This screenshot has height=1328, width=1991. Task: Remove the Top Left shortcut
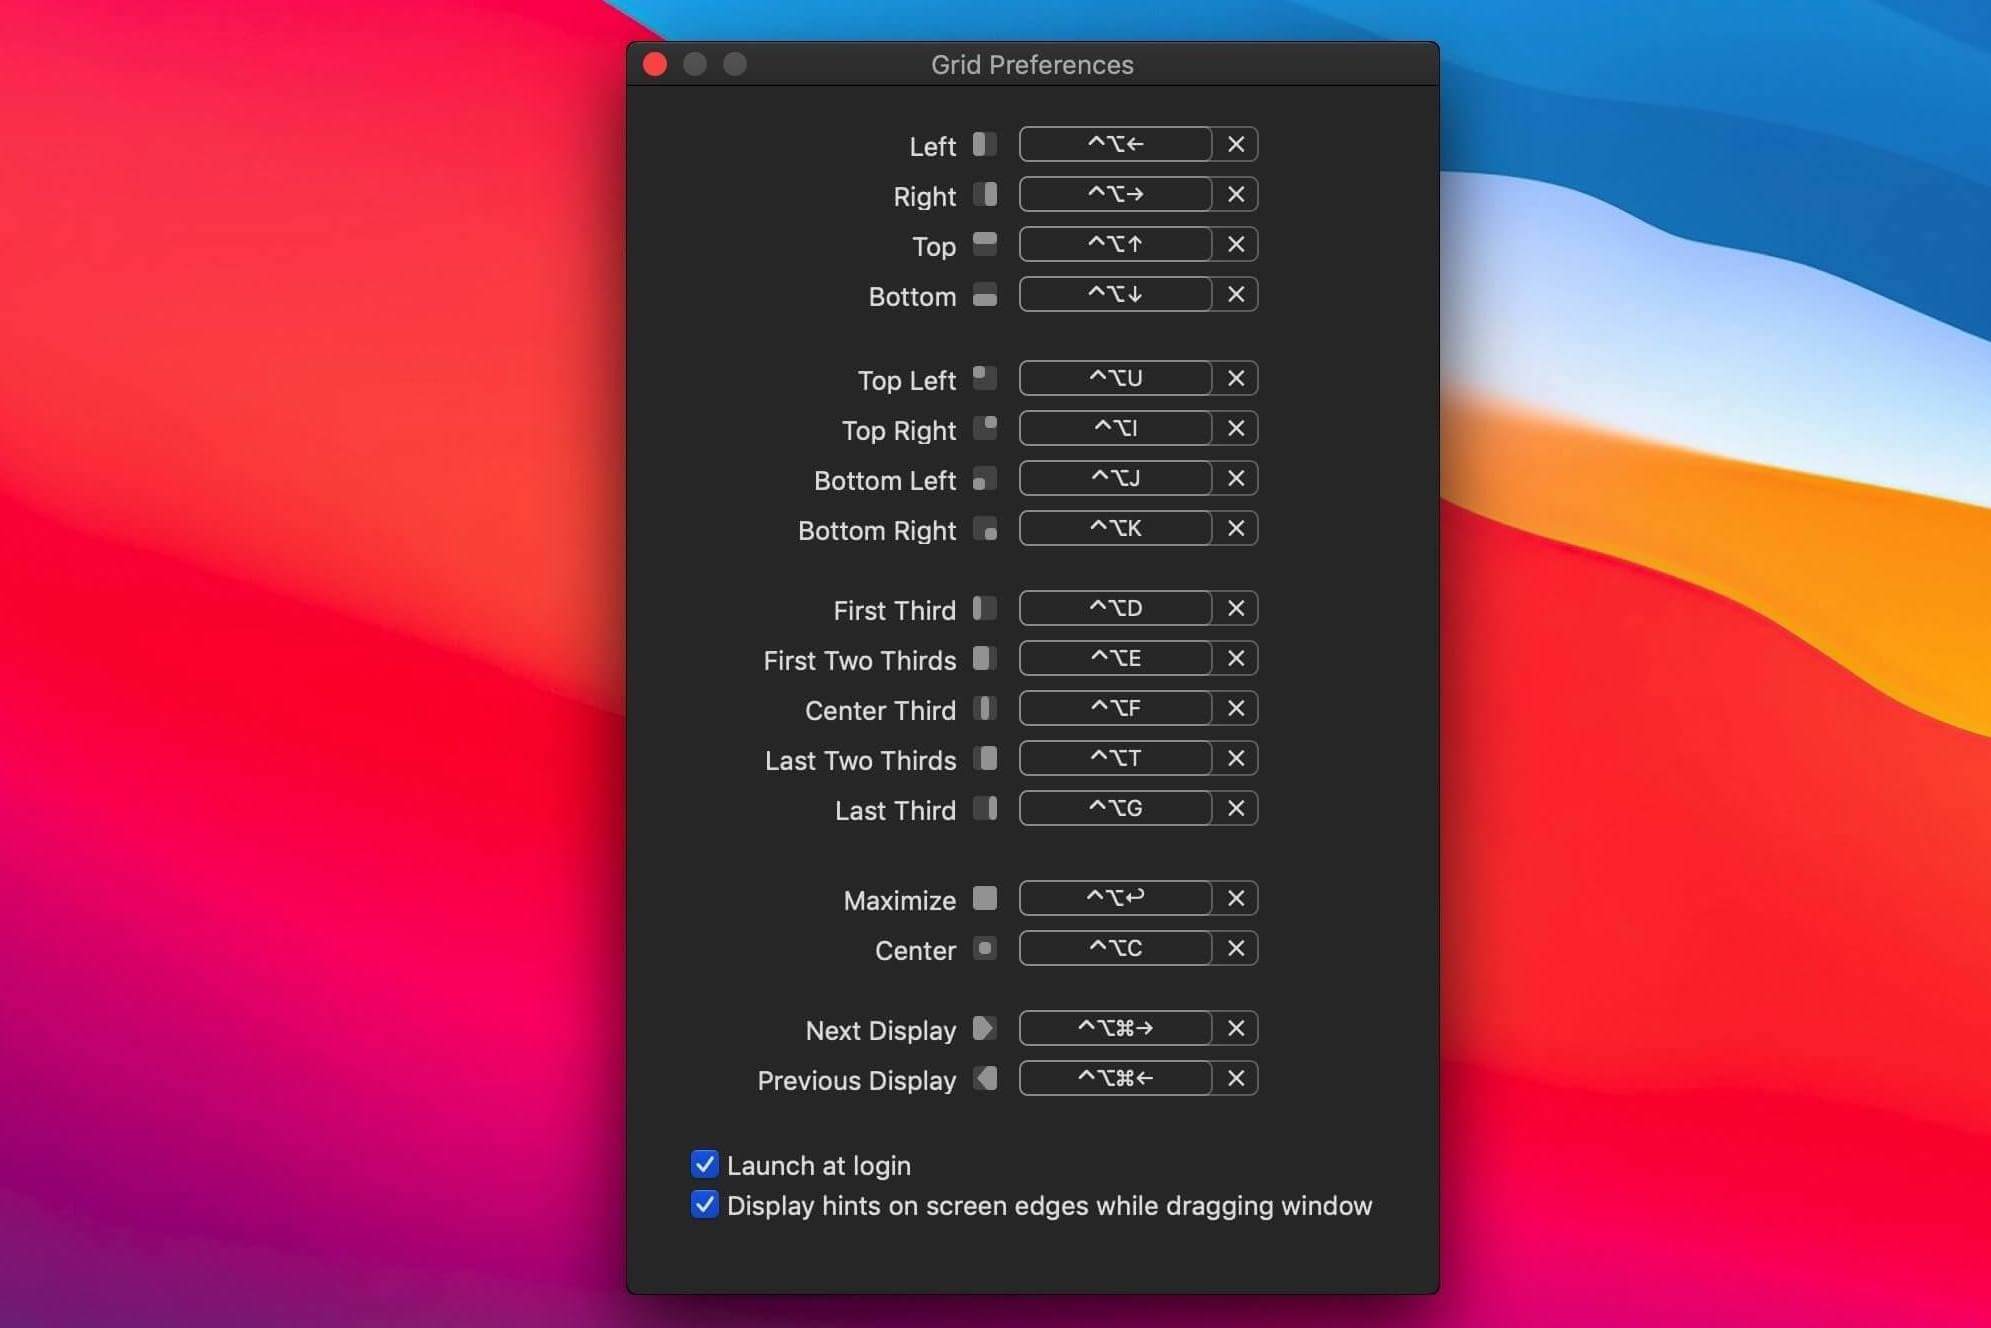[1236, 379]
